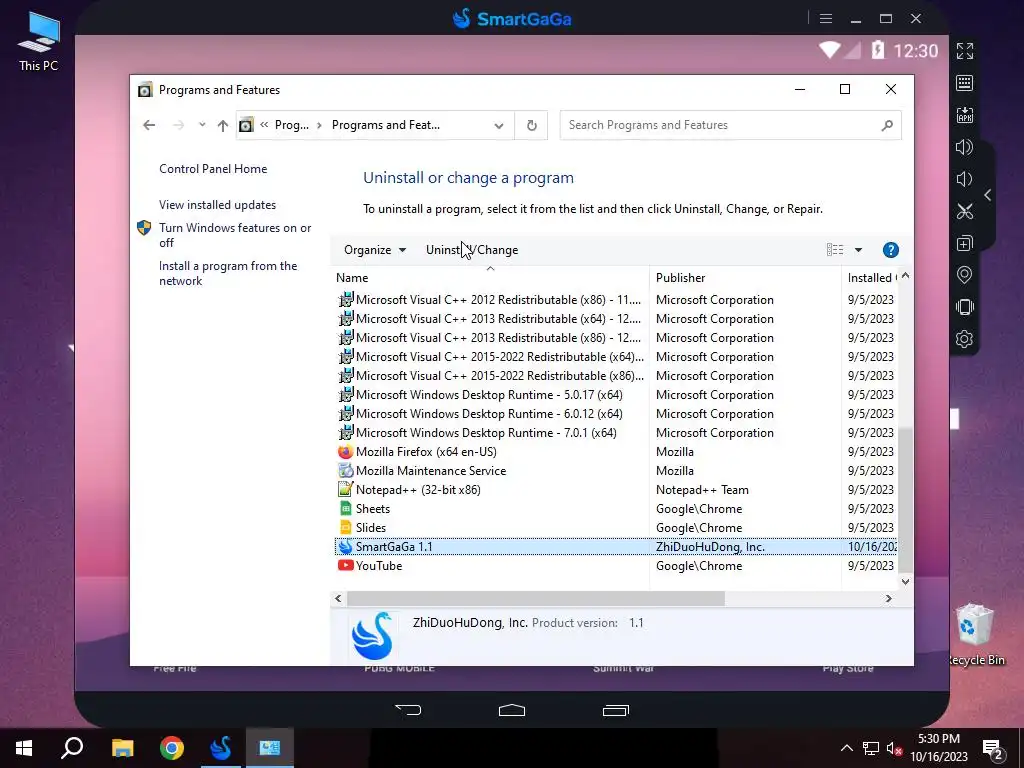
Task: Click the shake device icon in sidebar
Action: [965, 307]
